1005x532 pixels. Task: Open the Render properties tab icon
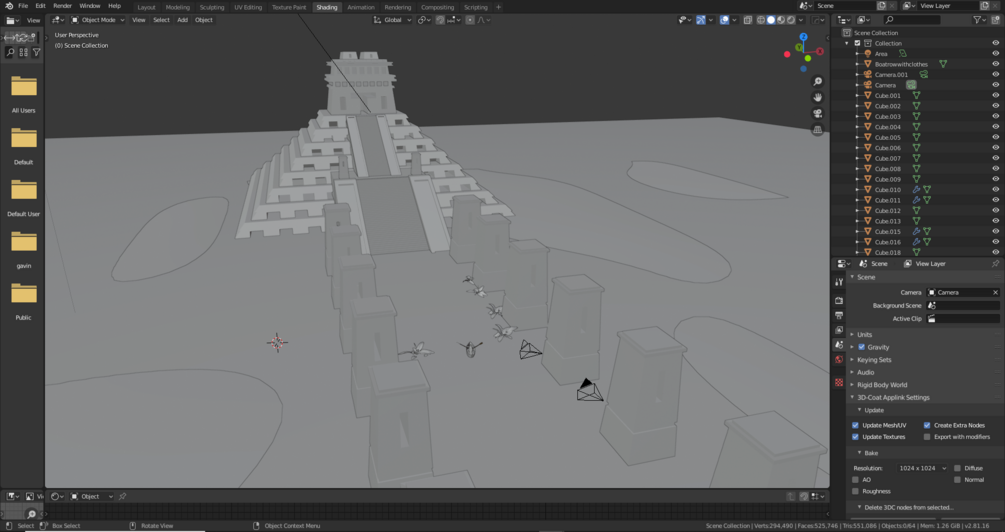tap(839, 300)
